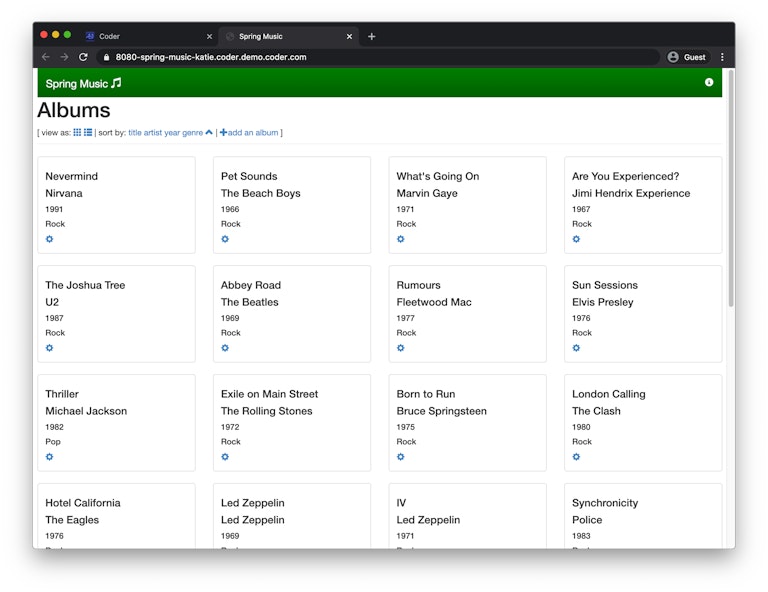
Task: Click year 1983 on Synchronicity card
Action: (581, 536)
